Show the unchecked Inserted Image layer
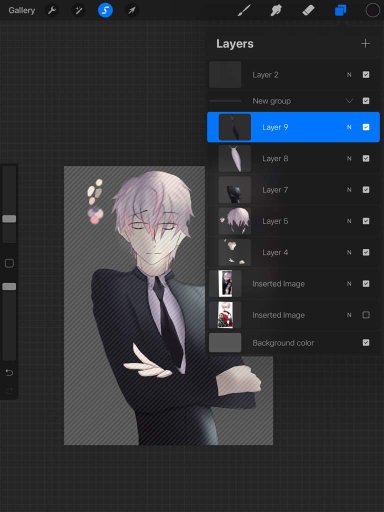 tap(366, 315)
